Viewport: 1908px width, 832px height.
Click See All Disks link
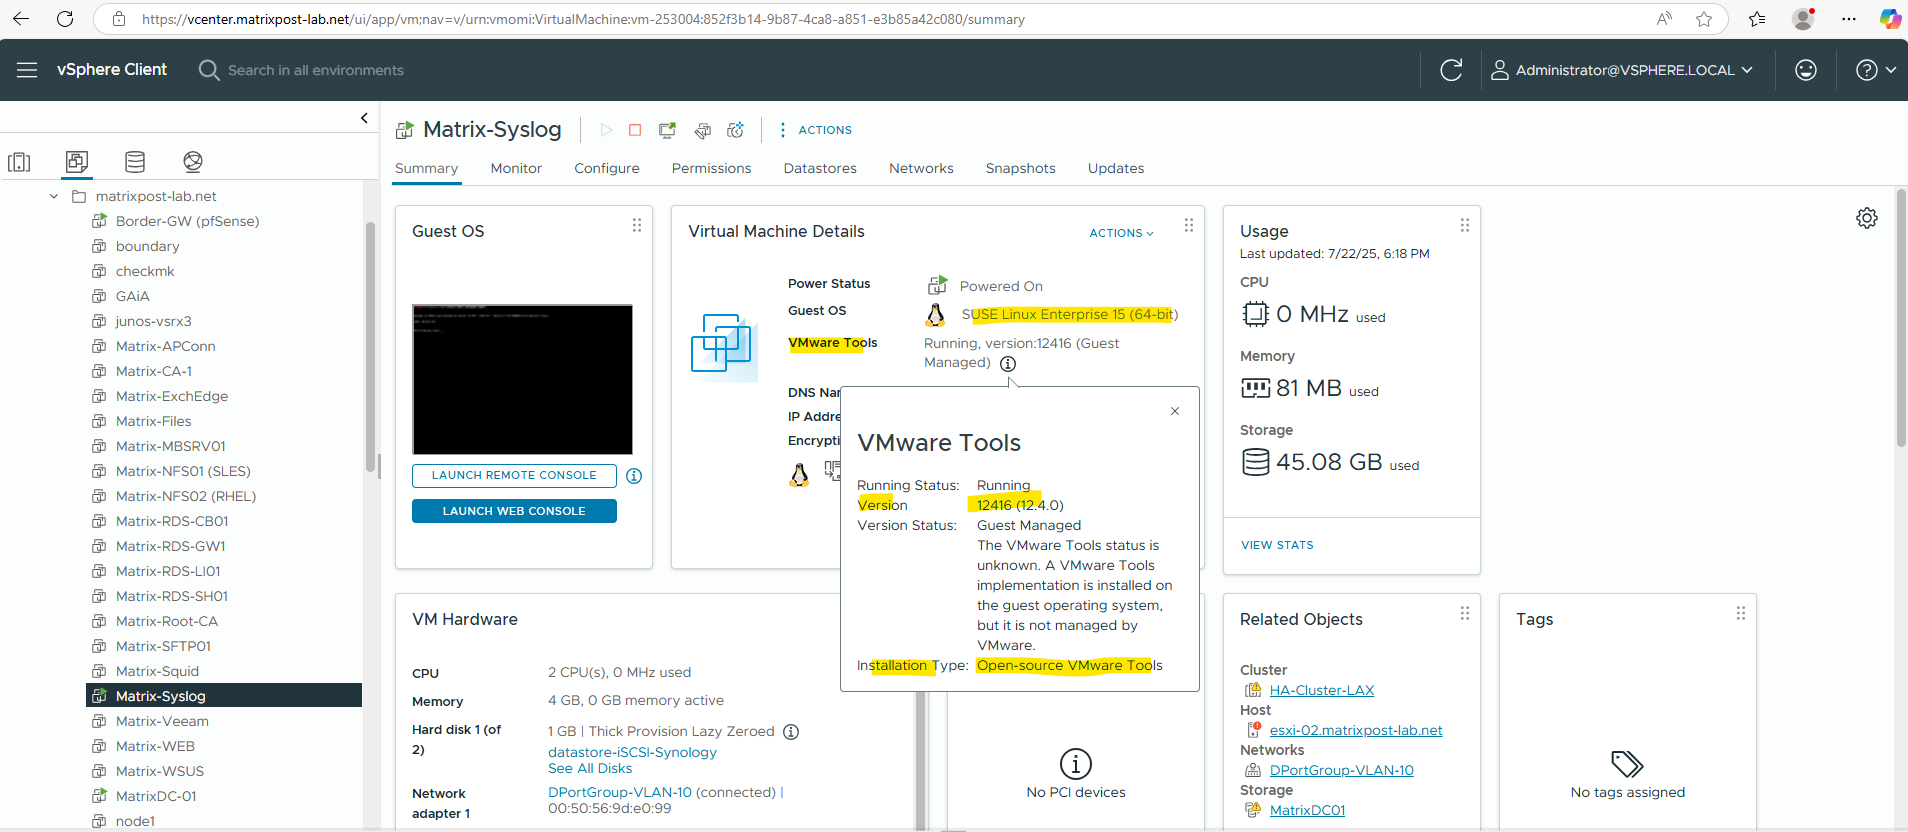[590, 768]
